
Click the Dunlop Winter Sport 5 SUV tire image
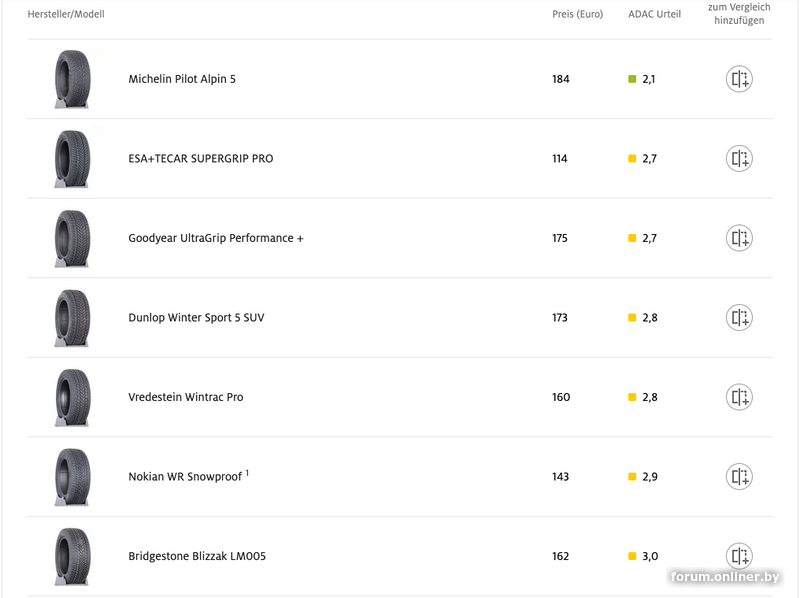(72, 318)
